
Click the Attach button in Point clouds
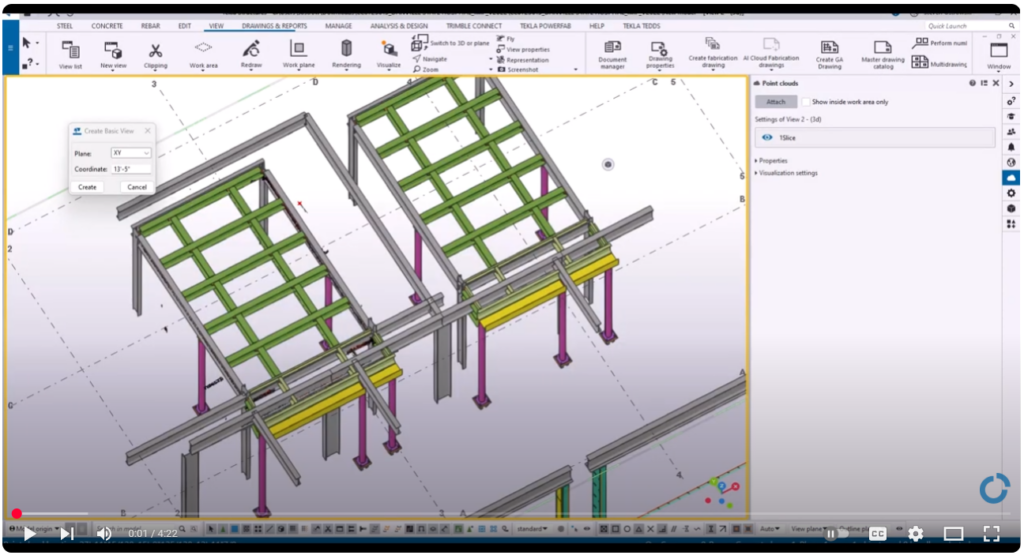tap(776, 102)
